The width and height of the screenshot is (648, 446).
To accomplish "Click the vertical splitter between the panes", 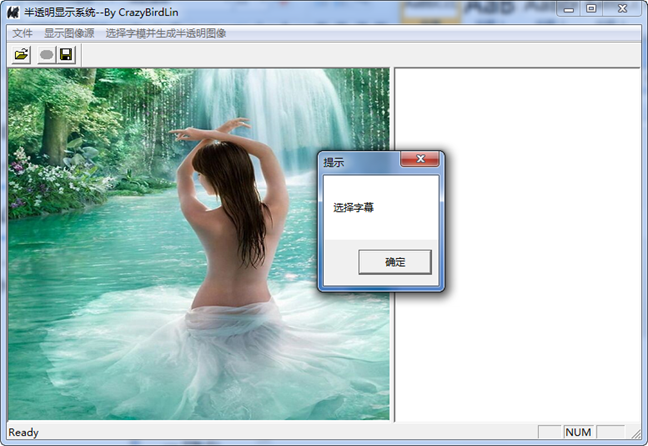I will tap(392, 340).
